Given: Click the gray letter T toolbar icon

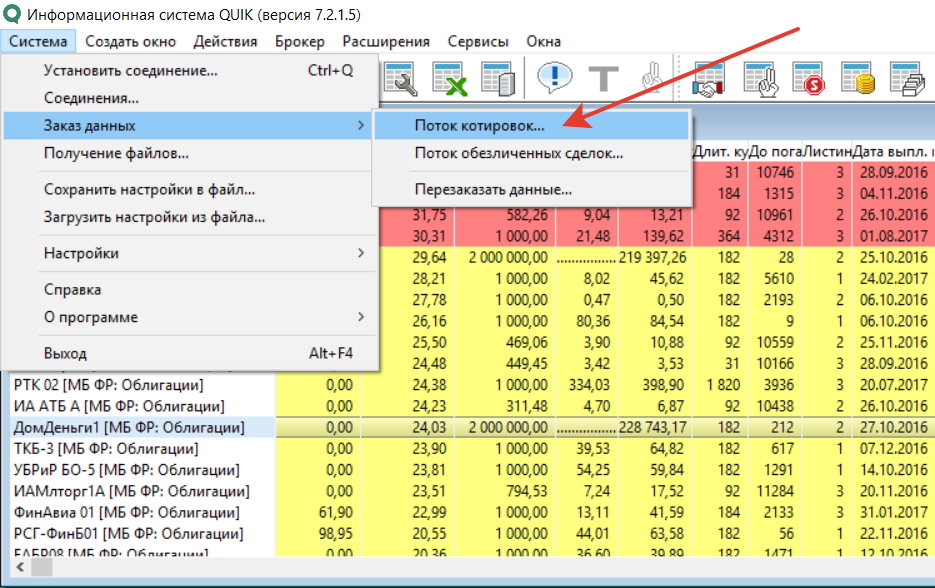Looking at the screenshot, I should pyautogui.click(x=604, y=80).
